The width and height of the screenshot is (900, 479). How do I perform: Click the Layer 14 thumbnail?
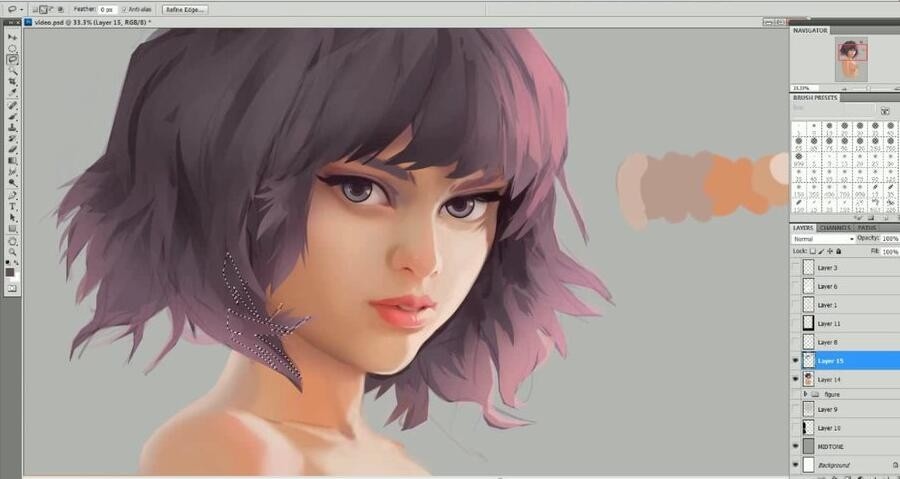click(x=808, y=379)
